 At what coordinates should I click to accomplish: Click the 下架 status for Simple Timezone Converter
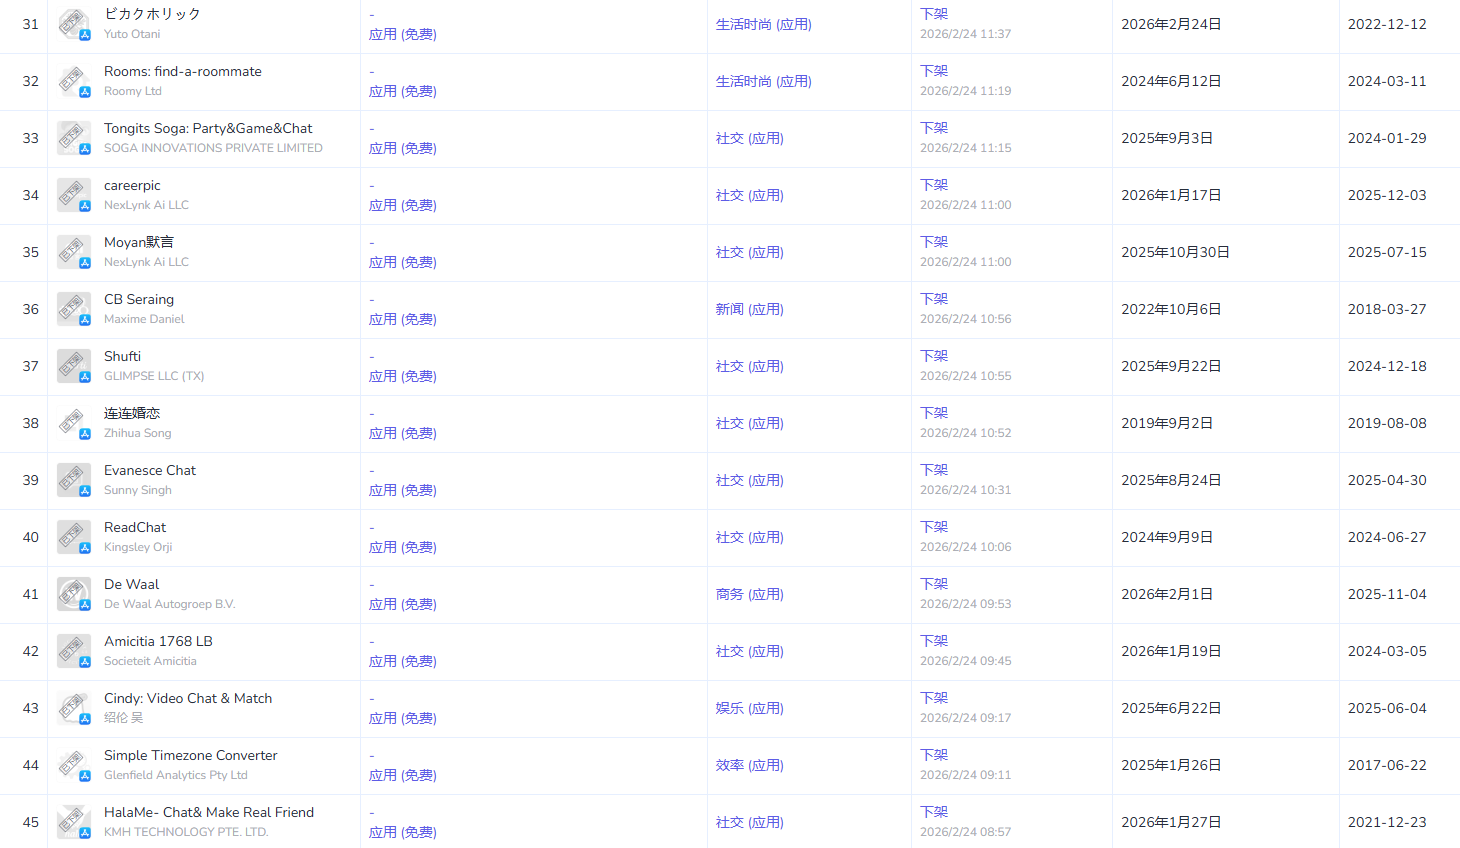point(934,755)
